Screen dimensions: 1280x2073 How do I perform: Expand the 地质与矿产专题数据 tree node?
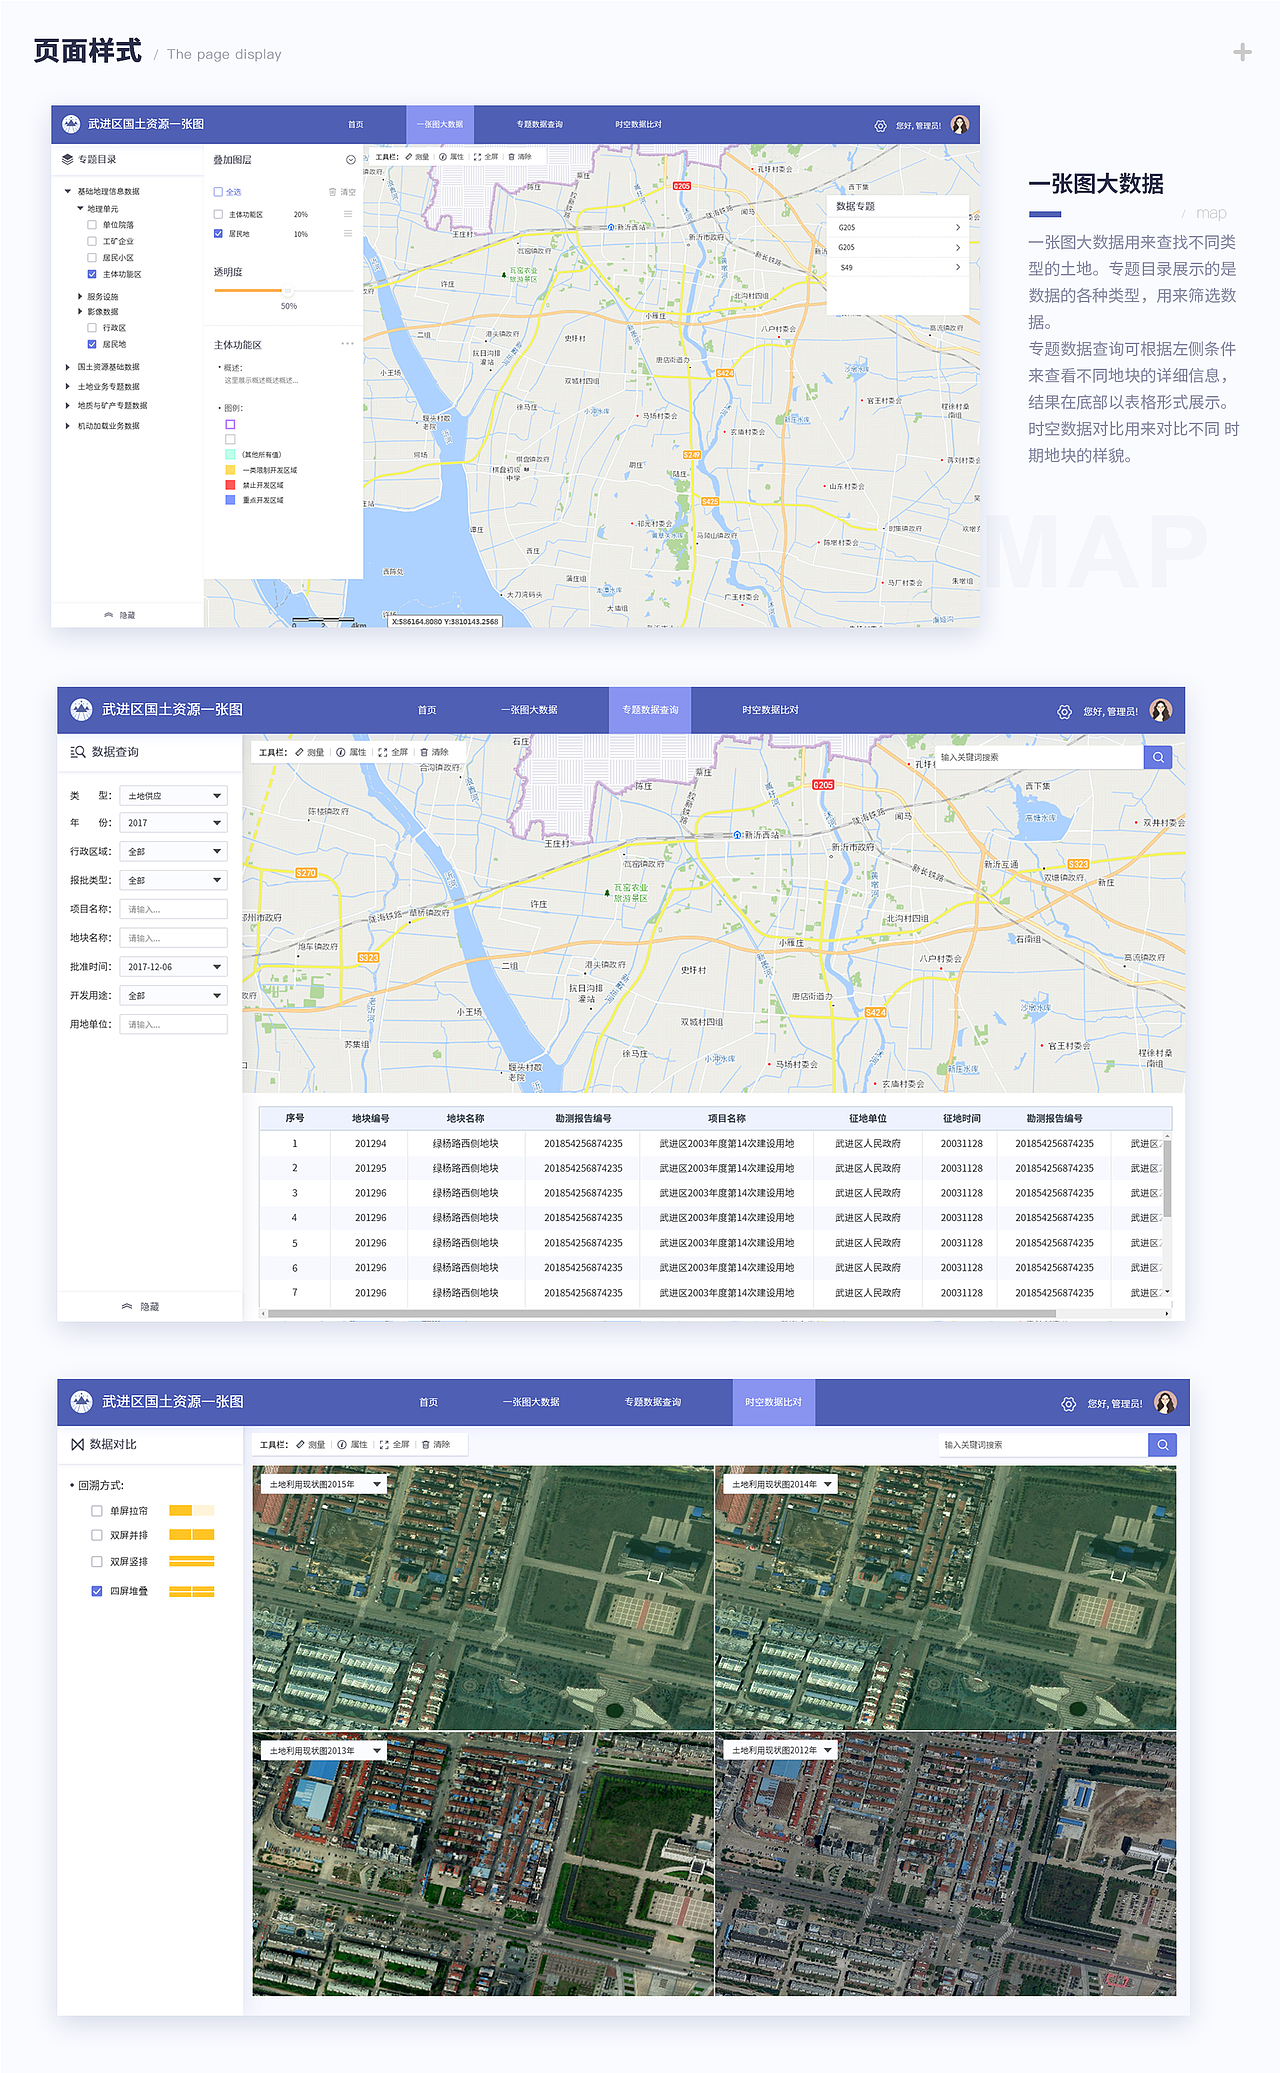click(68, 406)
